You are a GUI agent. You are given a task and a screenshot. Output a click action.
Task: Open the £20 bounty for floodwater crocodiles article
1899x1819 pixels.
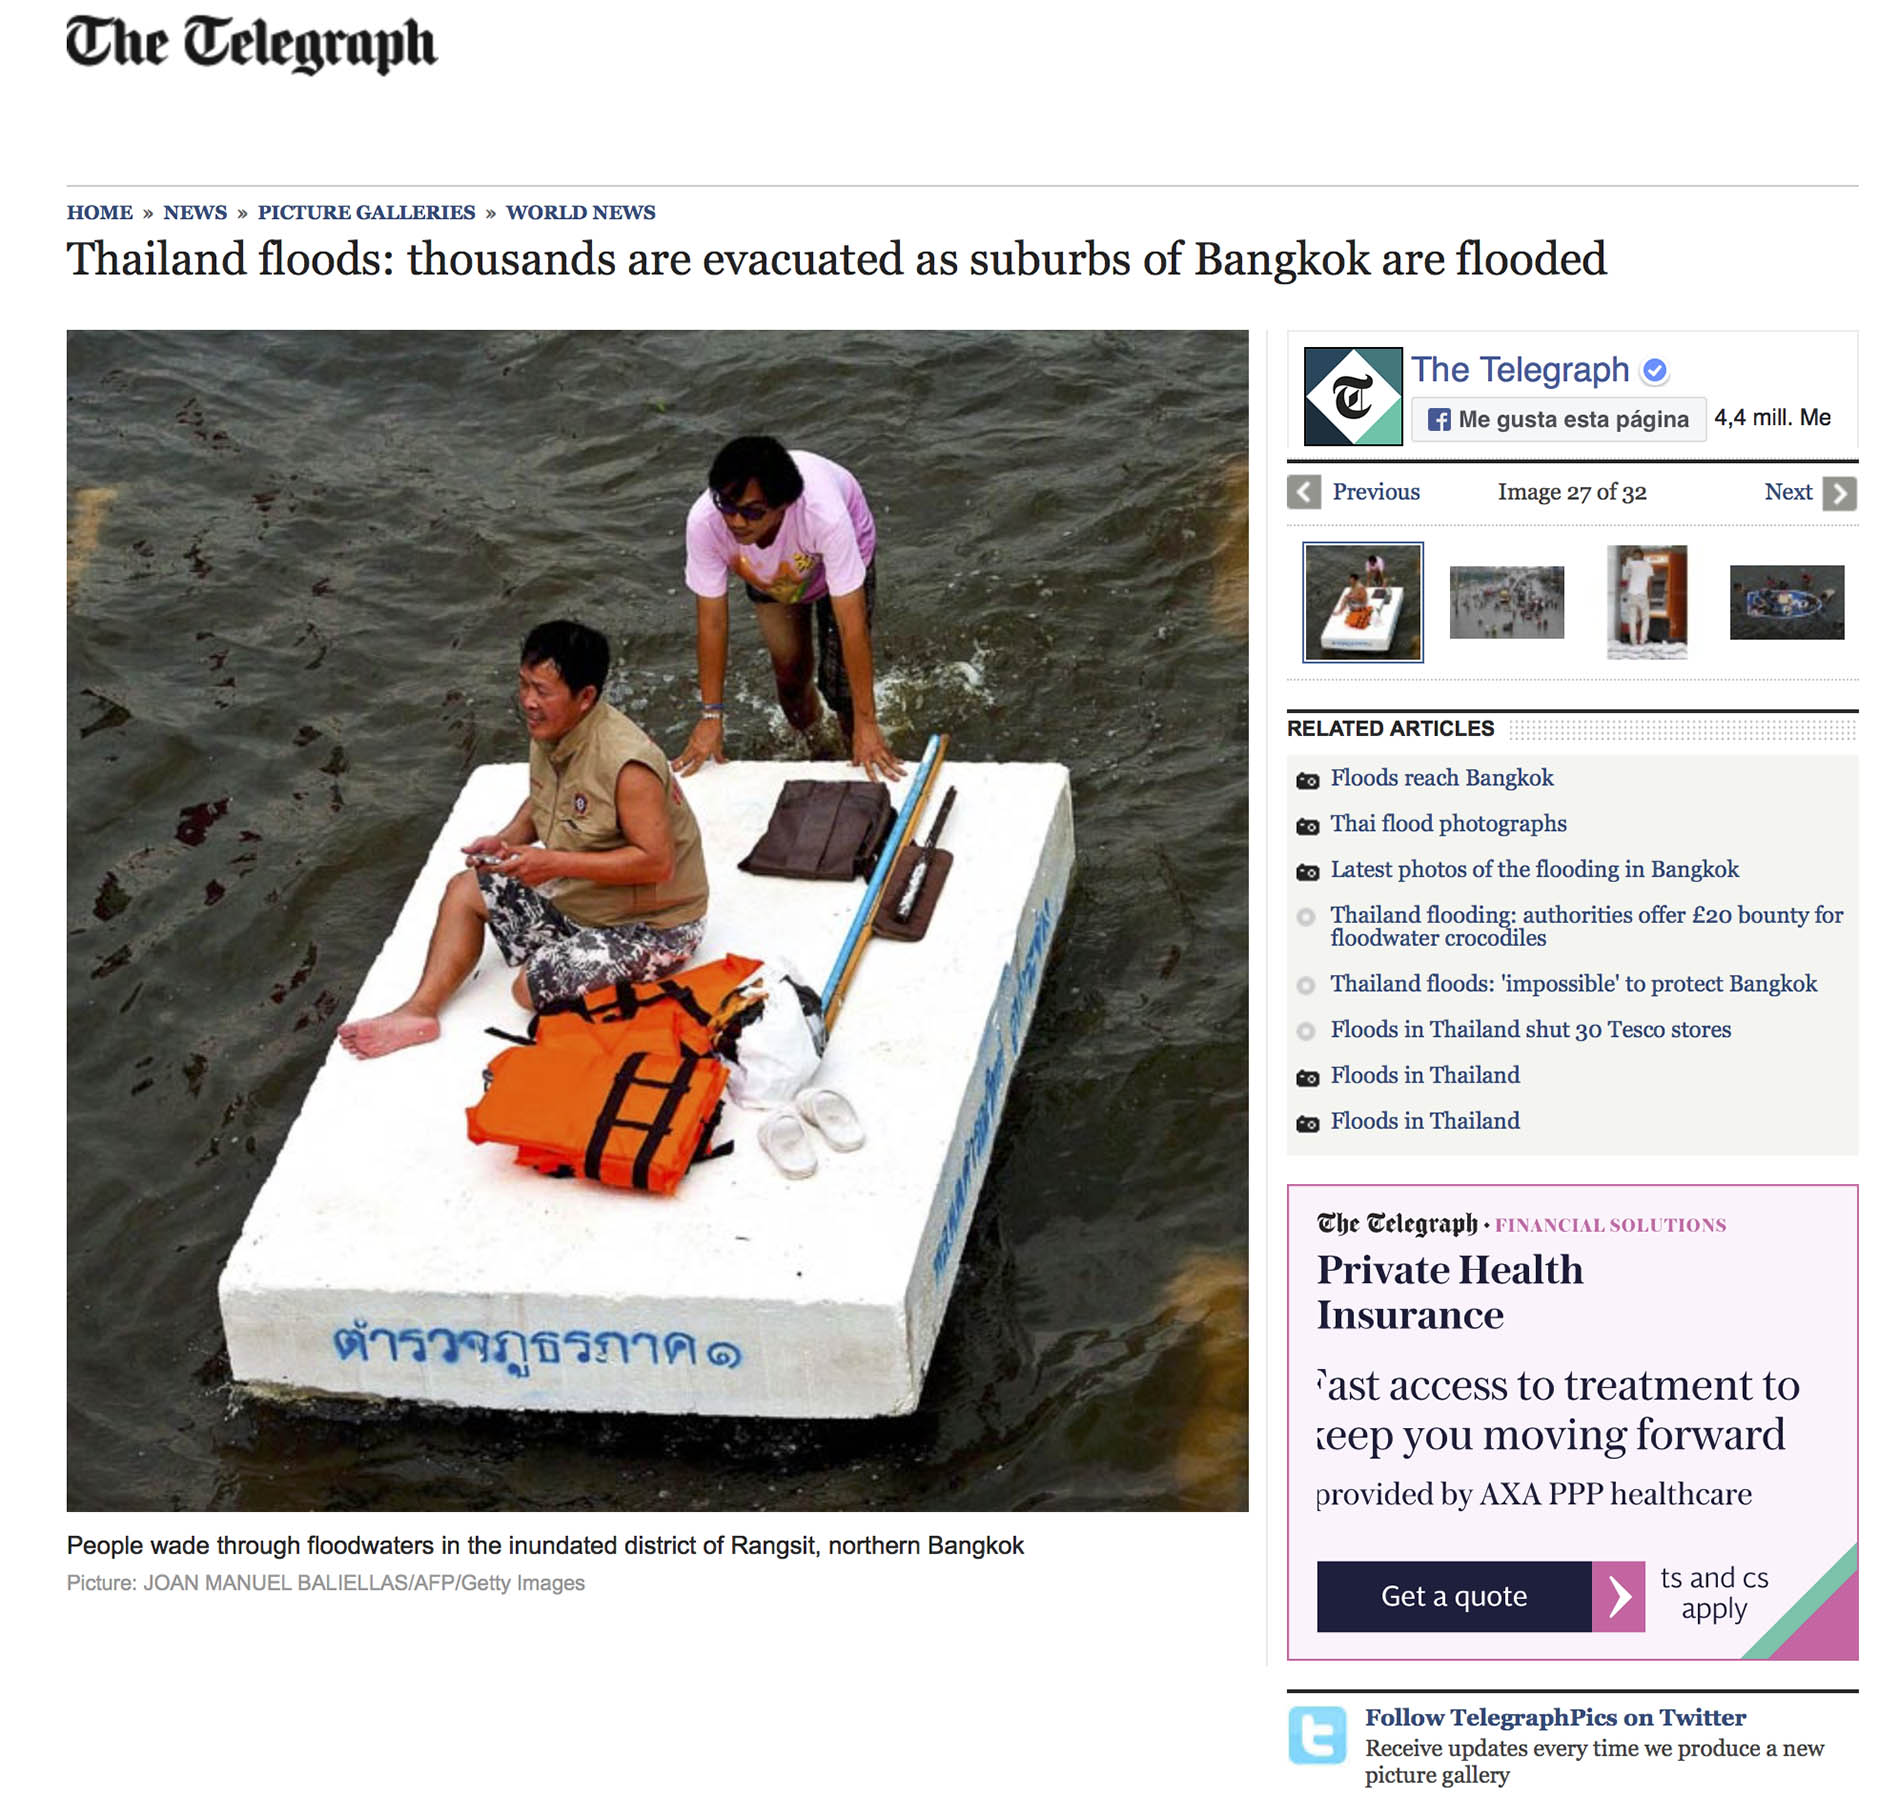(1586, 926)
